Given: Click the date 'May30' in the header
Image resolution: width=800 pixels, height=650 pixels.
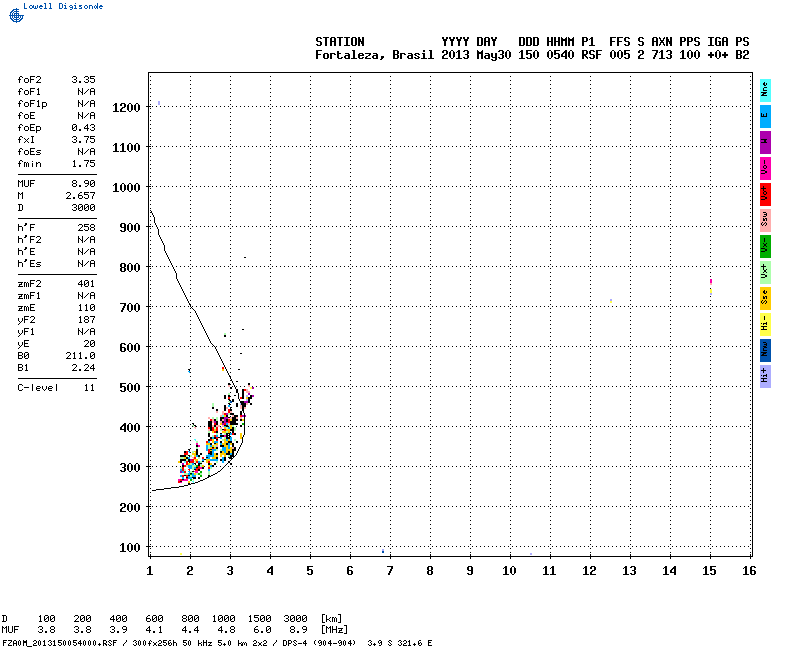Looking at the screenshot, I should click(x=493, y=55).
